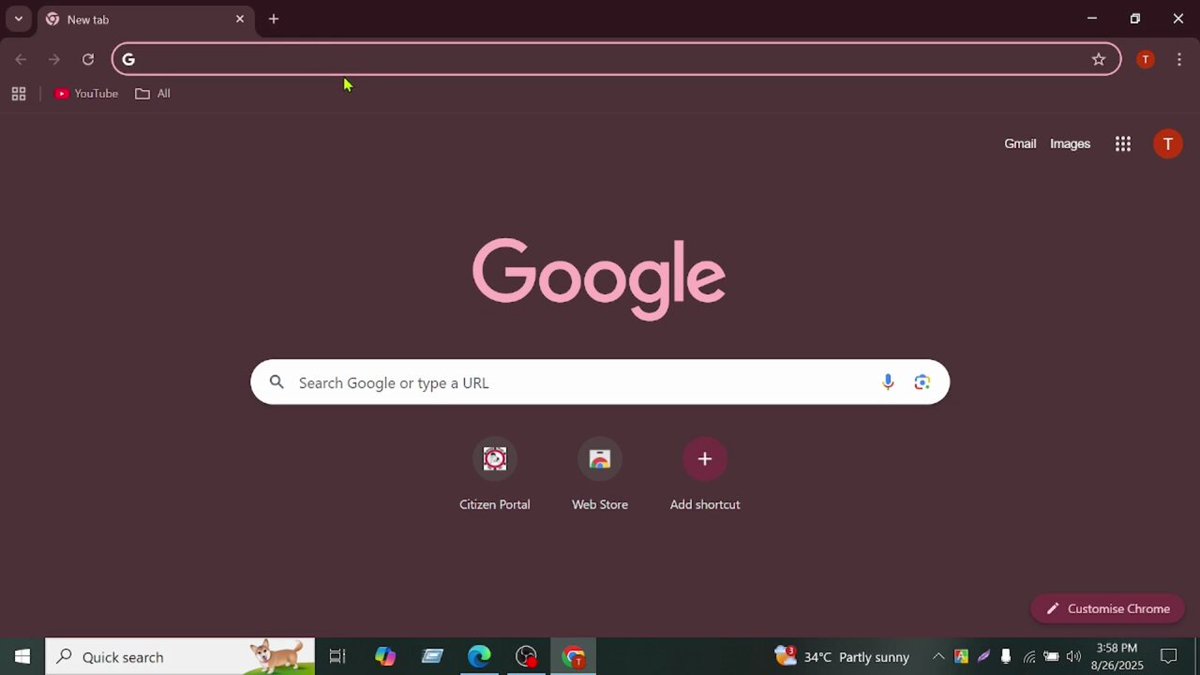Launch Copilot from taskbar
The height and width of the screenshot is (675, 1200).
coord(385,657)
